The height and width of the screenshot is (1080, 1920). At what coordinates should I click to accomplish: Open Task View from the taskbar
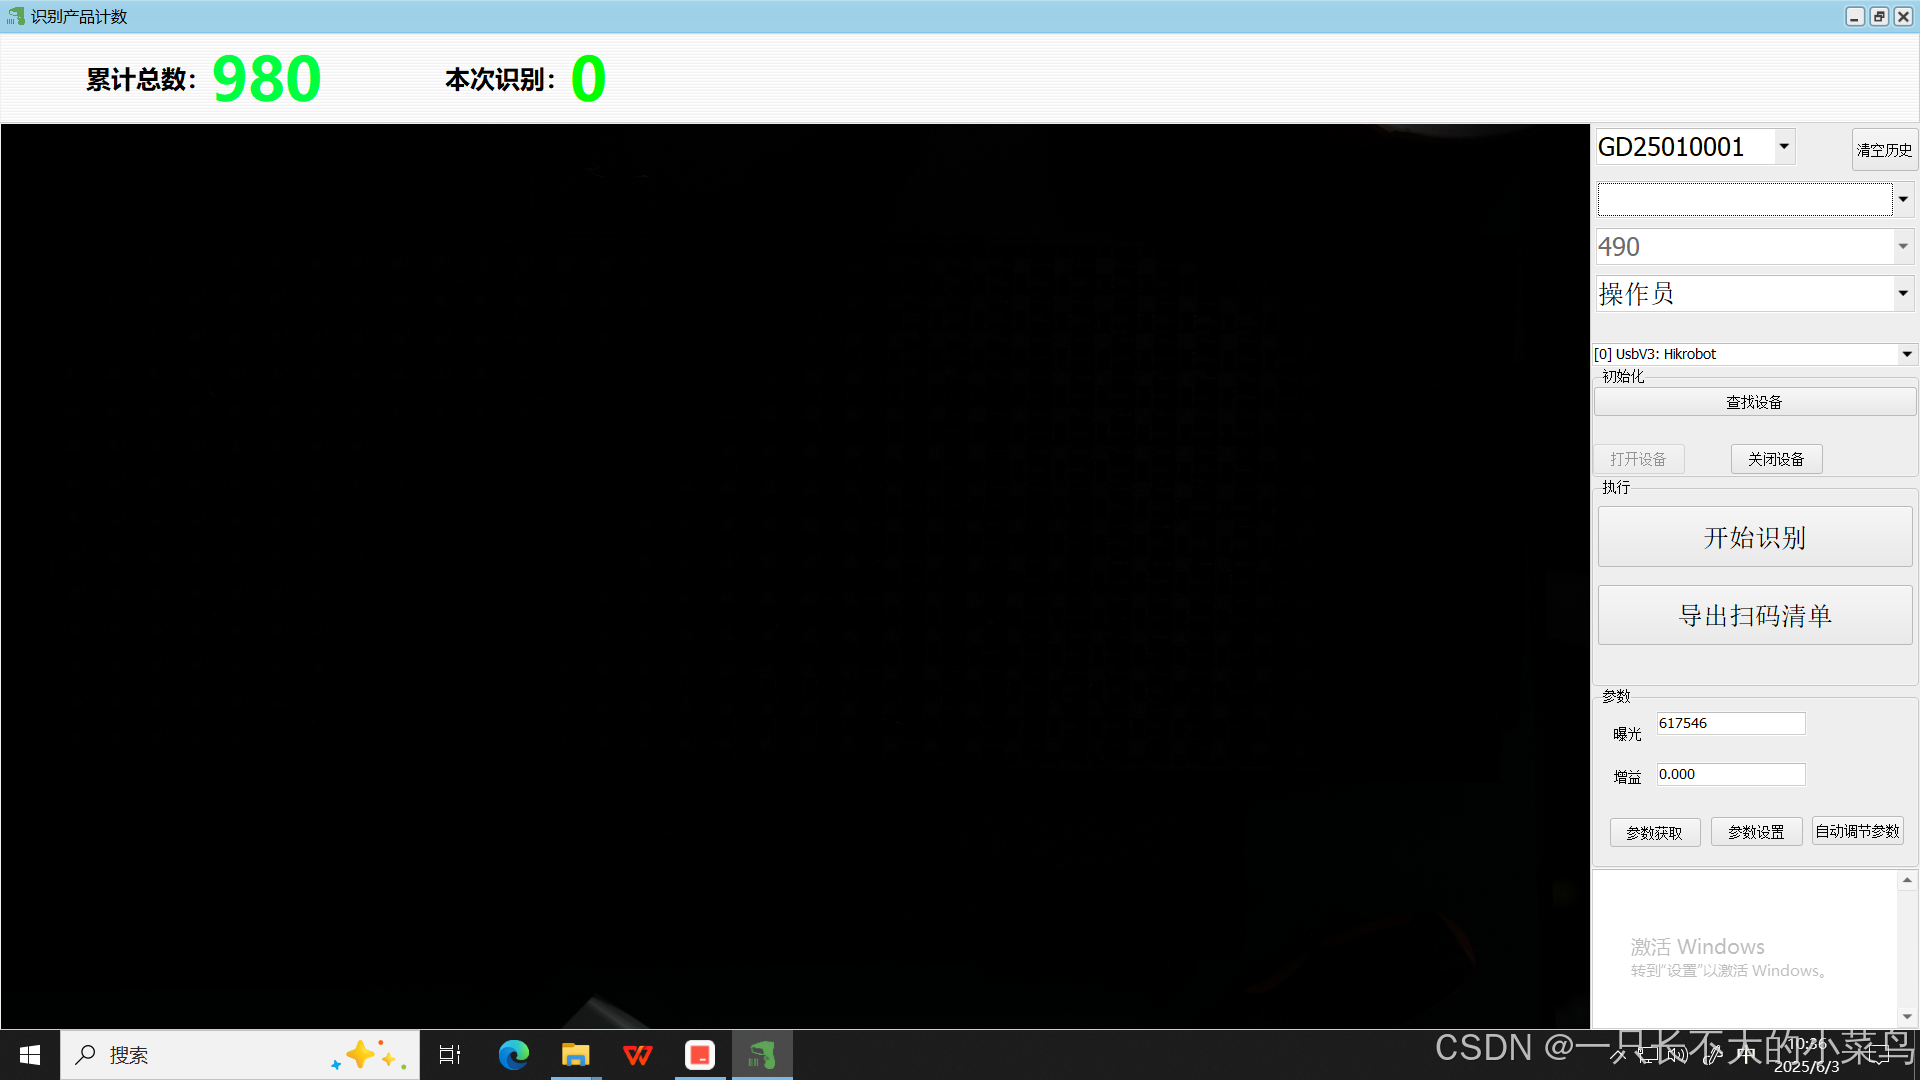(x=450, y=1055)
